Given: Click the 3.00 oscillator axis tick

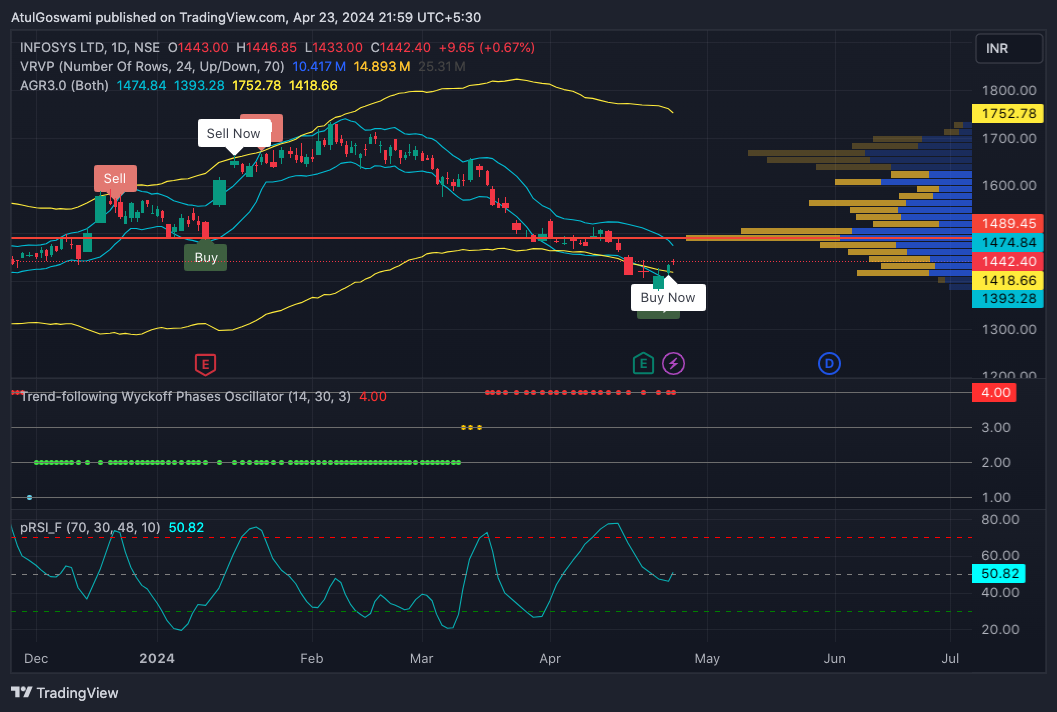Looking at the screenshot, I should coord(996,427).
